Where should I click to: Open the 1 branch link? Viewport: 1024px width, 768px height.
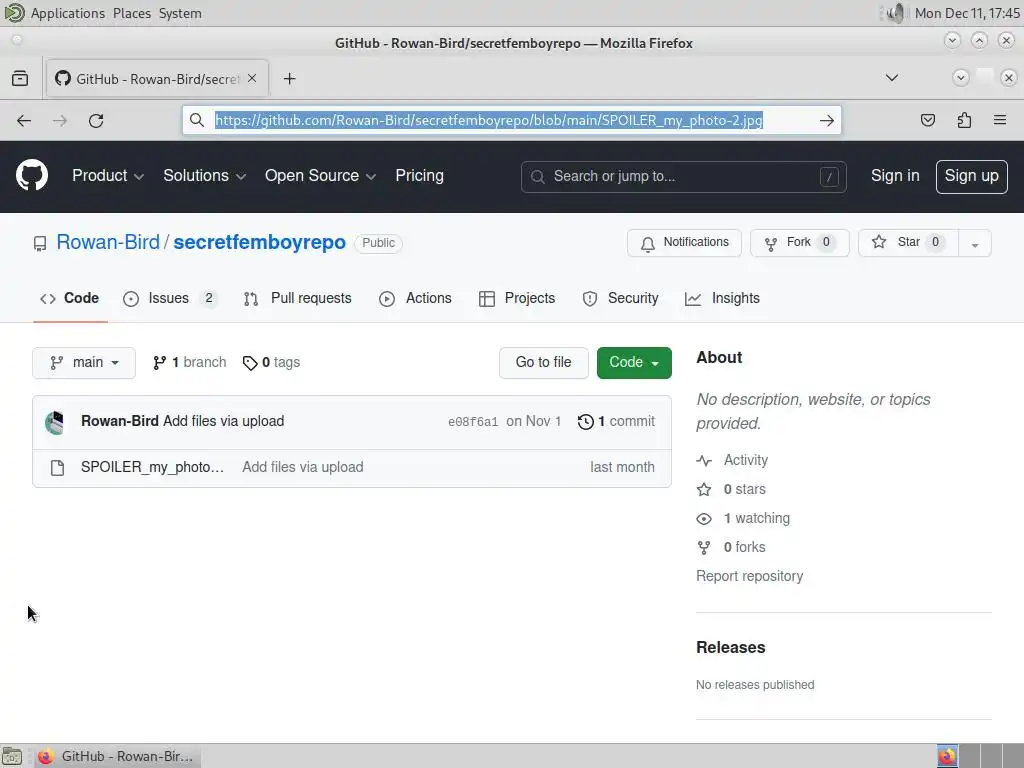189,362
